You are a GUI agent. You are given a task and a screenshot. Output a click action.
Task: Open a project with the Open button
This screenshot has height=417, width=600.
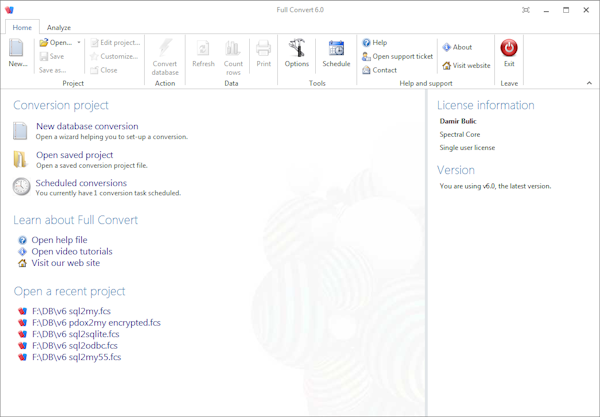[56, 42]
